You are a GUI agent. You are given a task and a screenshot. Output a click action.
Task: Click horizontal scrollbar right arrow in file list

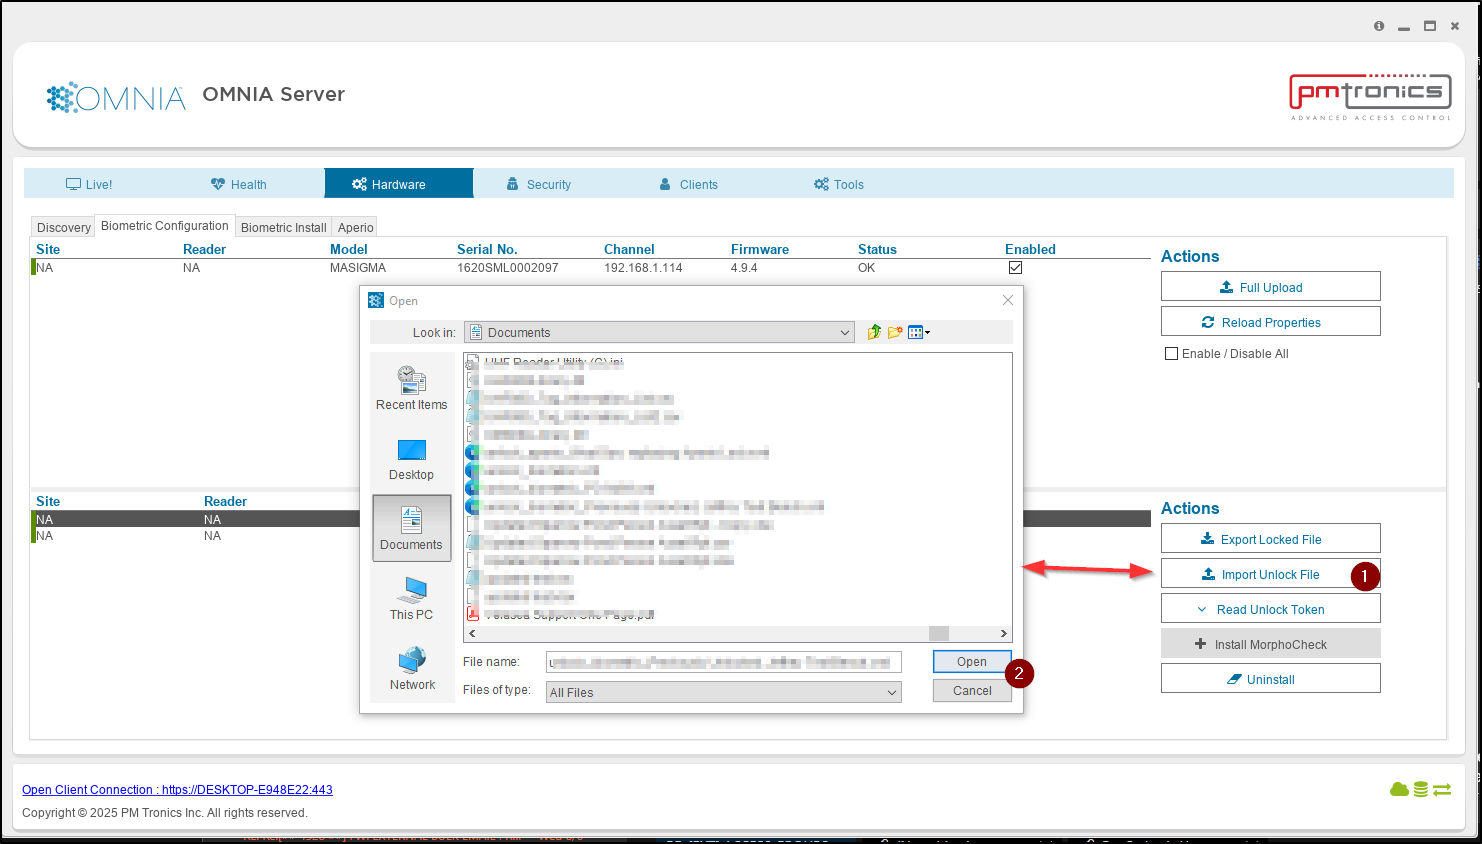[1004, 633]
